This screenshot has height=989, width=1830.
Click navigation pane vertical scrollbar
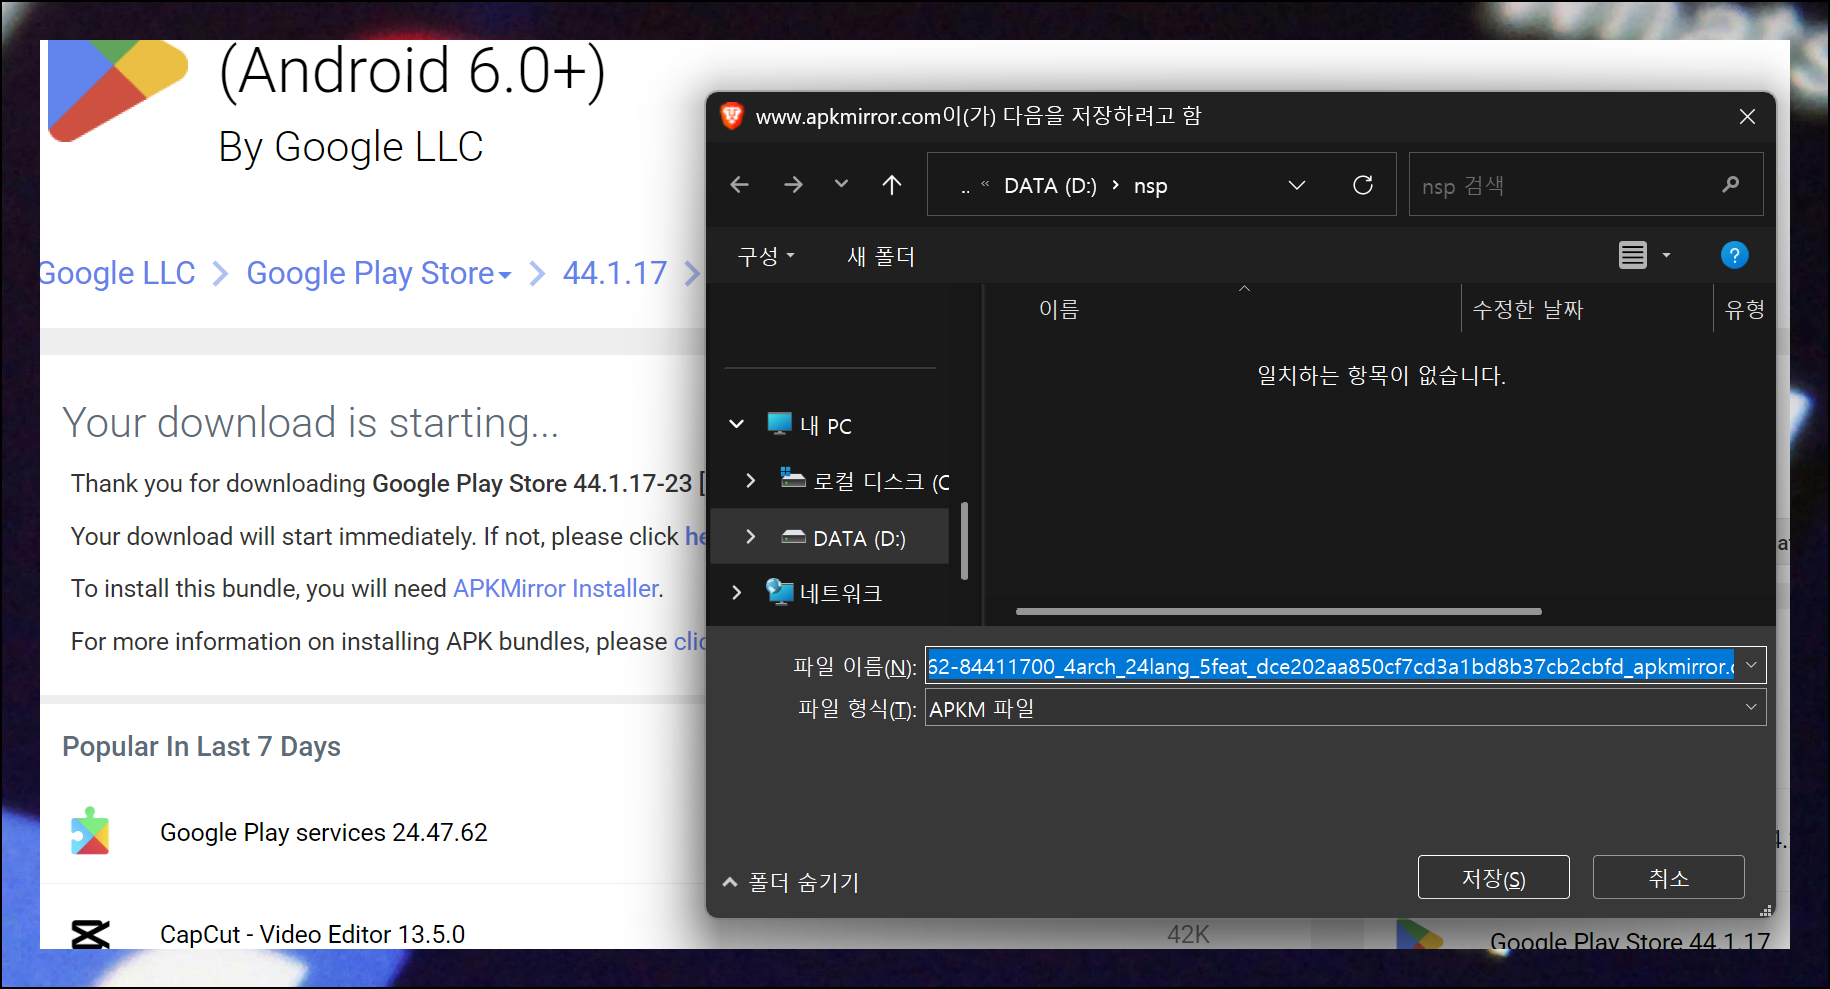(964, 540)
